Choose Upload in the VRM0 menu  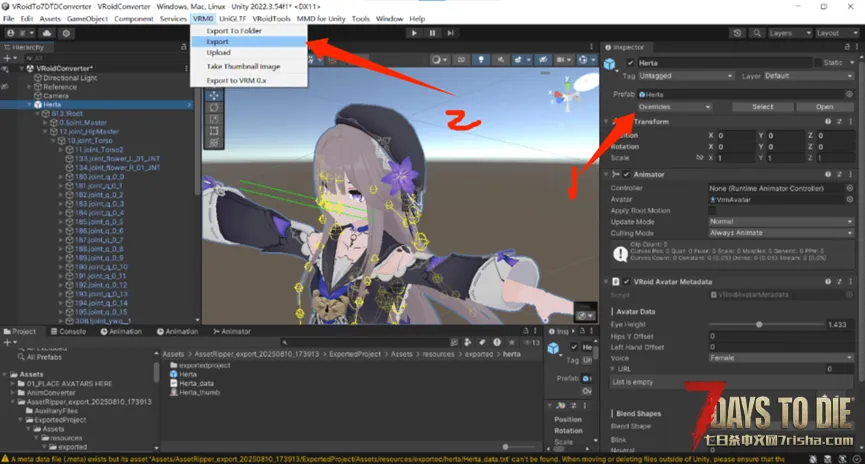coord(218,53)
